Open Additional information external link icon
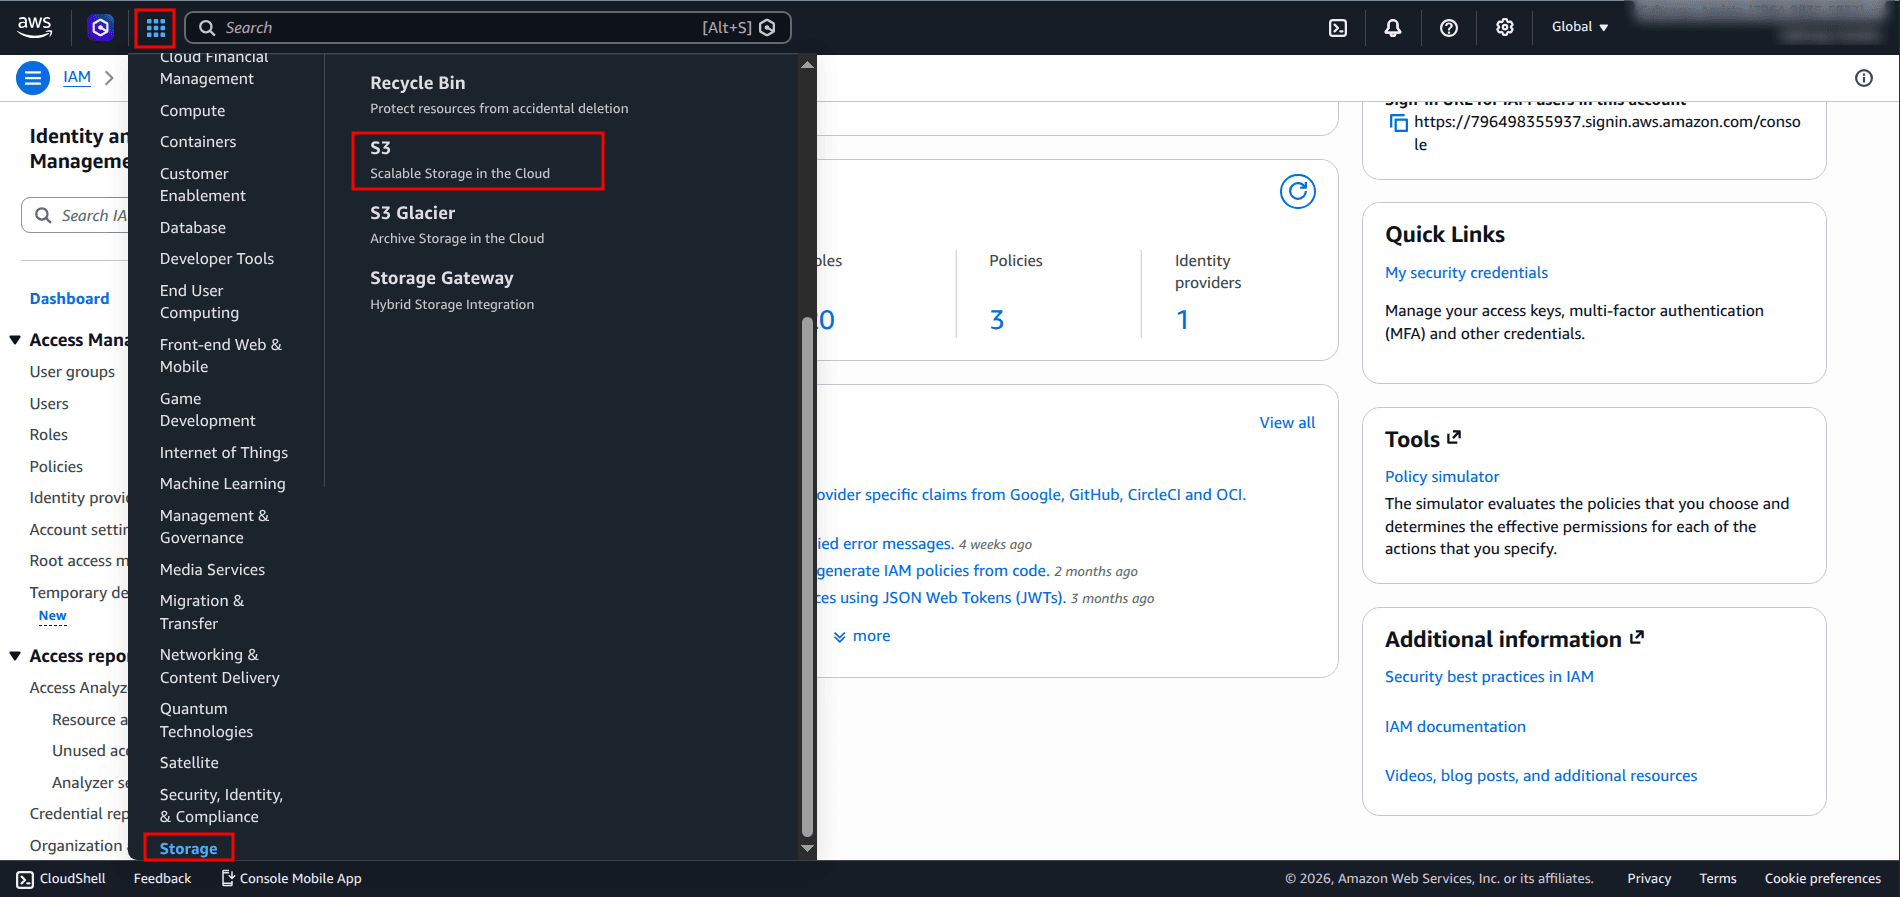This screenshot has width=1900, height=897. click(1637, 637)
